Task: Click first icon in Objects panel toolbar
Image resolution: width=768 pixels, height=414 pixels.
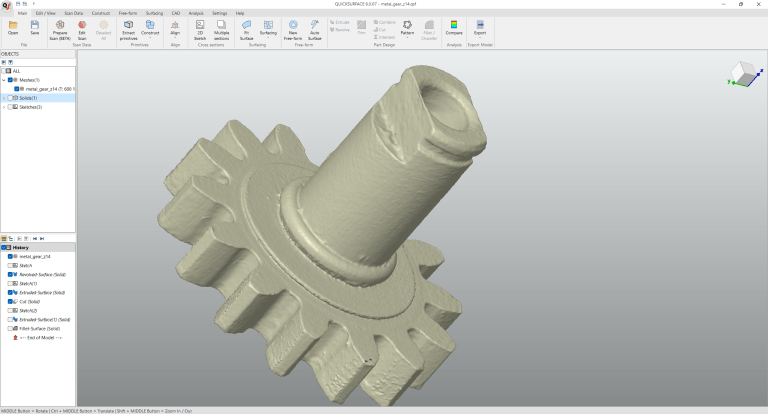Action: [4, 62]
